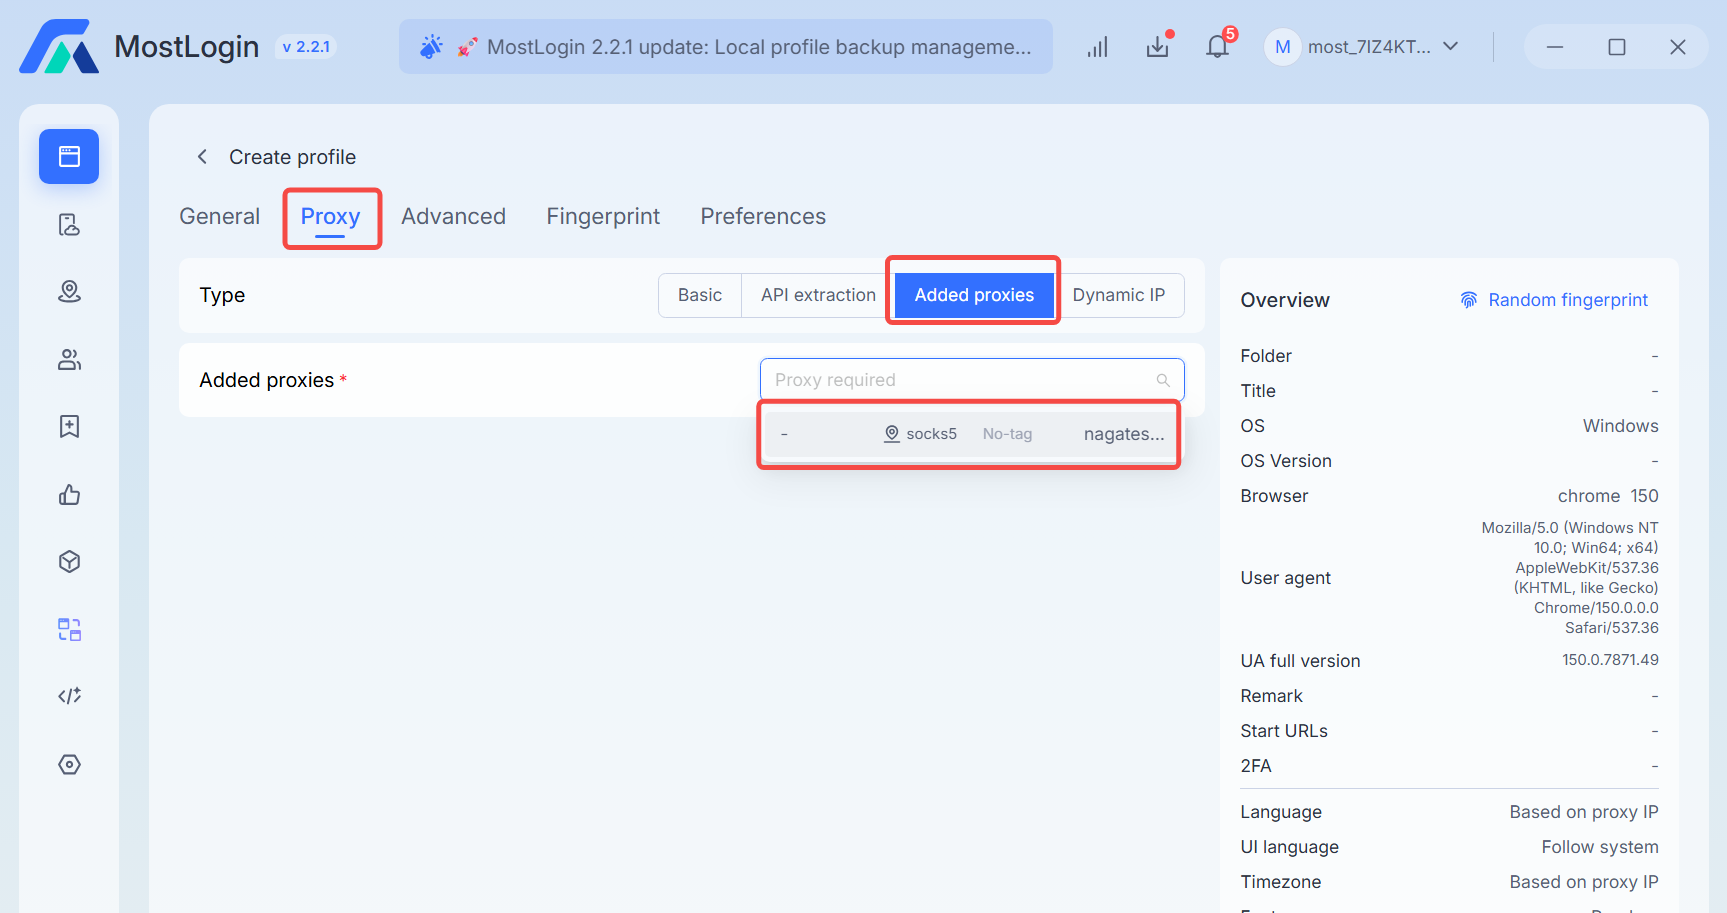Open the thumbs-up referral sidebar icon
The height and width of the screenshot is (913, 1727).
pos(69,494)
